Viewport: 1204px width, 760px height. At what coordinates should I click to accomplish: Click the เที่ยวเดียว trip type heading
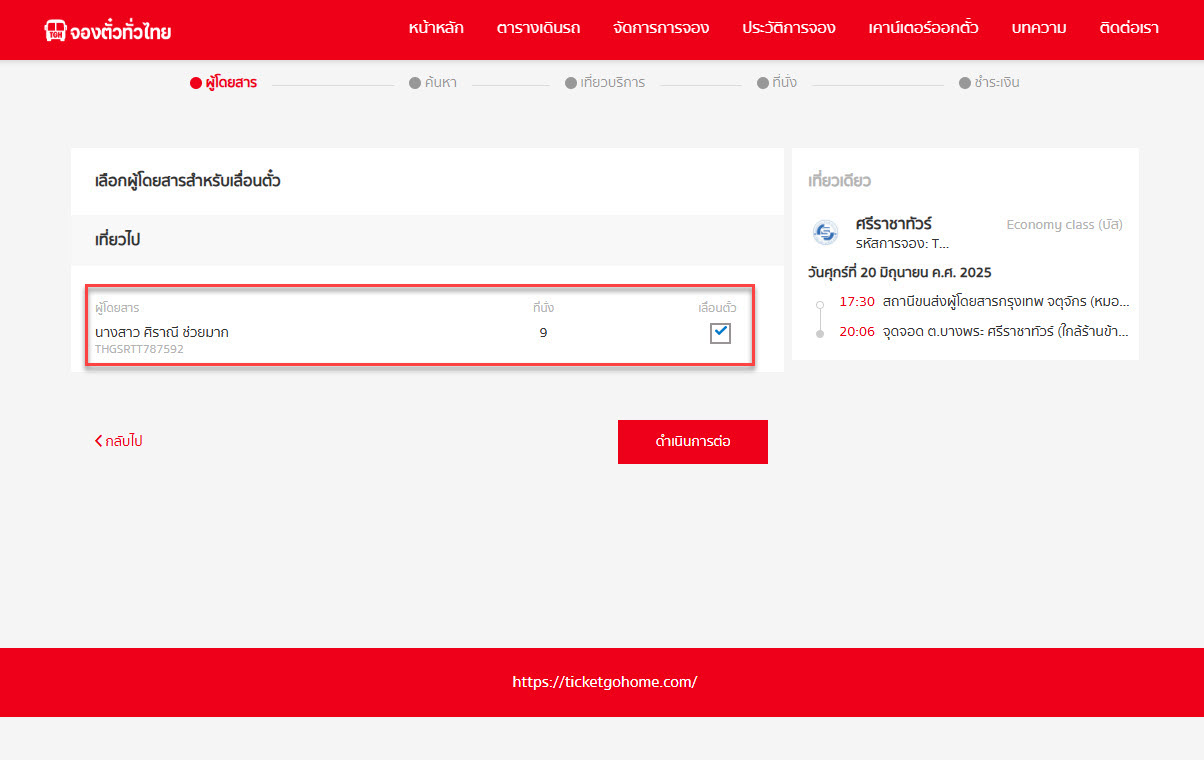(x=839, y=181)
